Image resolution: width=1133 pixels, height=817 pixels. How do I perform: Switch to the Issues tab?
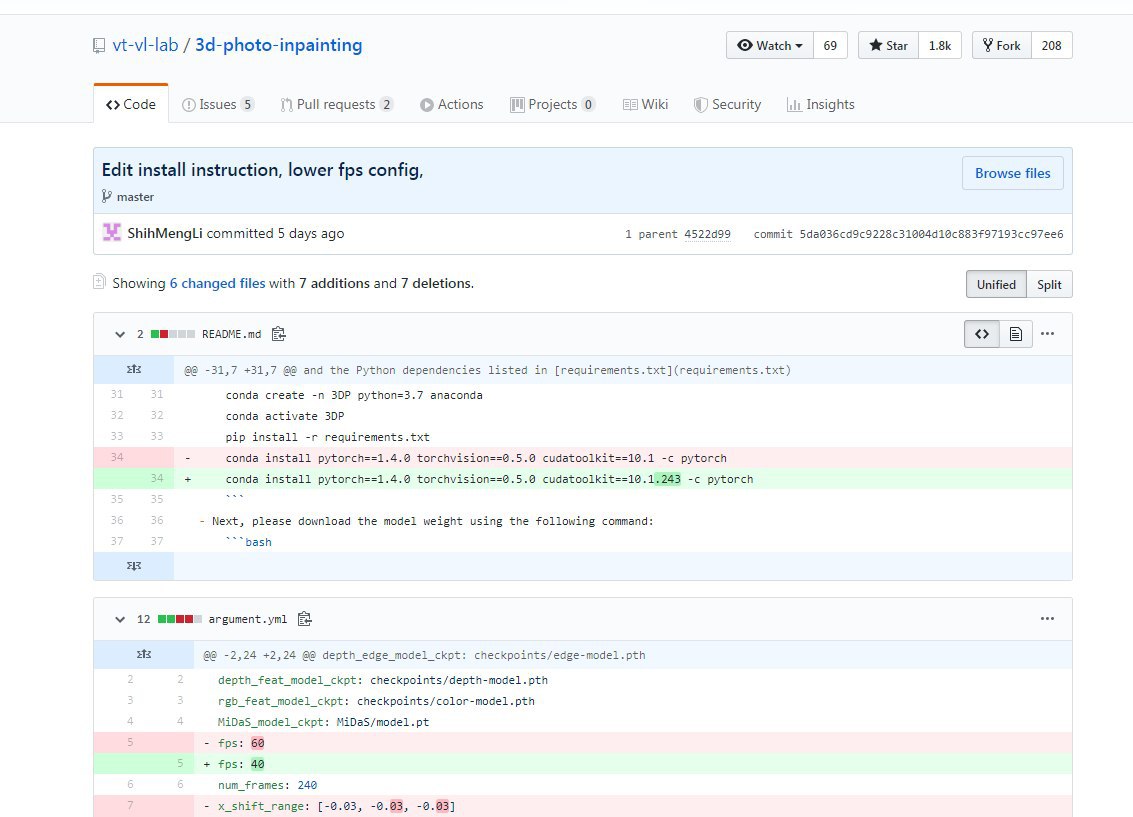point(217,105)
